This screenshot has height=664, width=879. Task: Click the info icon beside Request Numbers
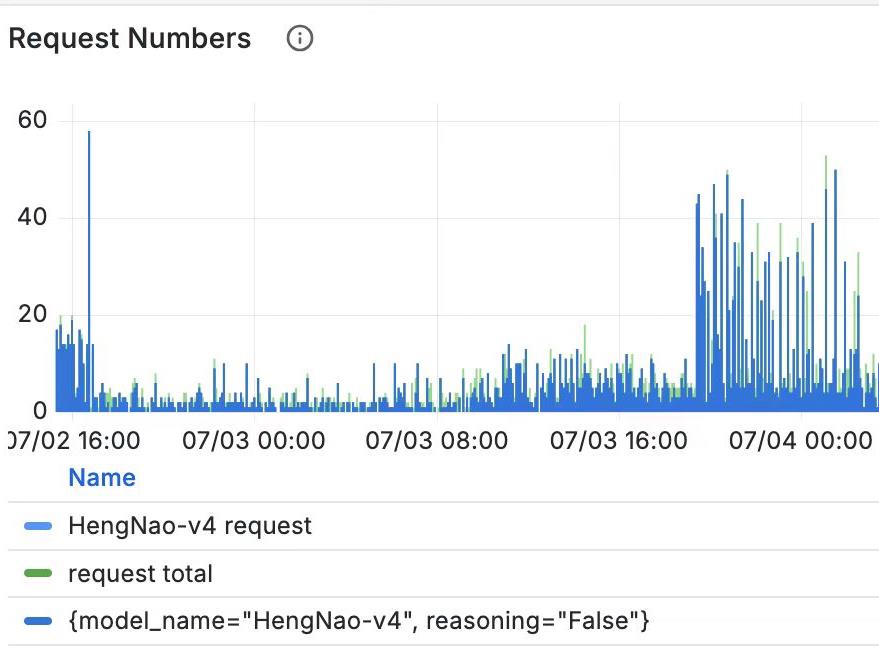[300, 39]
